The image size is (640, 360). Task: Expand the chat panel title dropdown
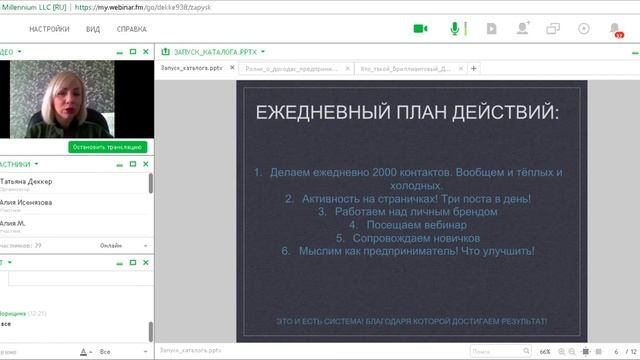pos(10,262)
